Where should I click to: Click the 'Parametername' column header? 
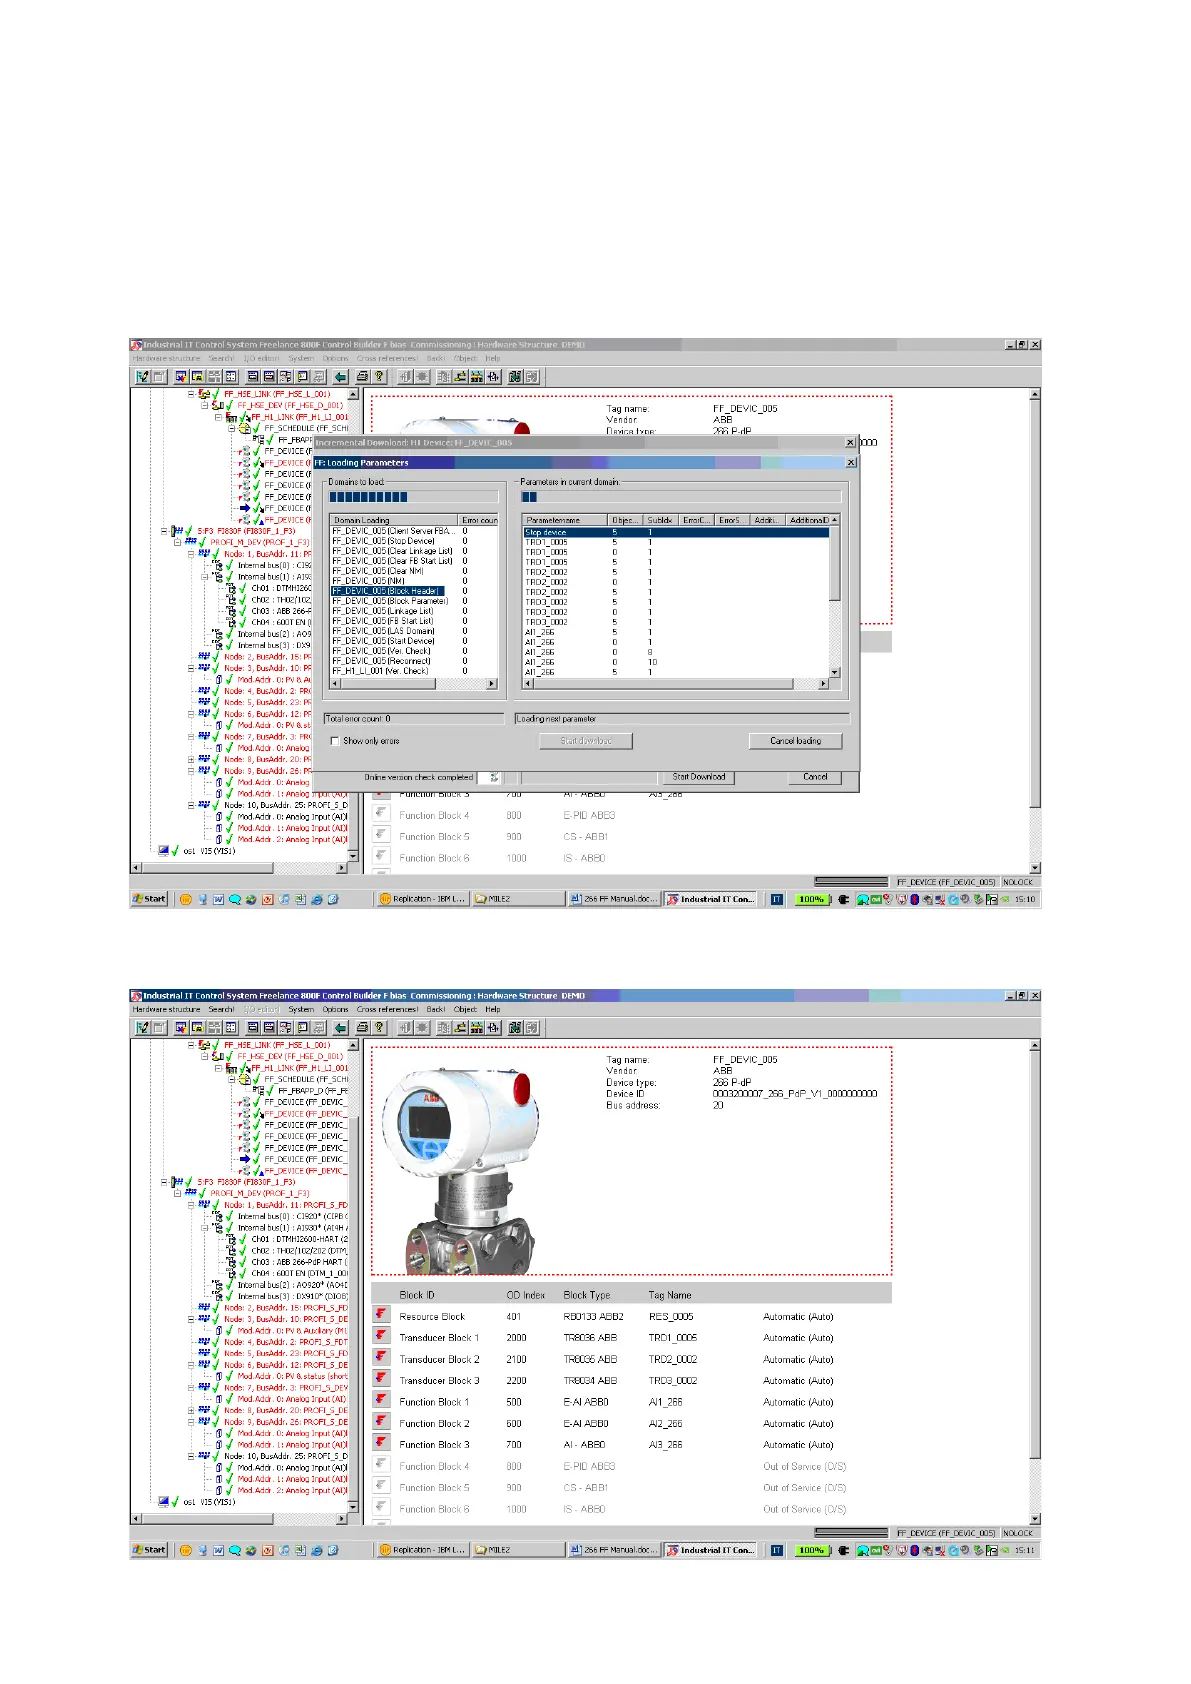click(x=565, y=520)
